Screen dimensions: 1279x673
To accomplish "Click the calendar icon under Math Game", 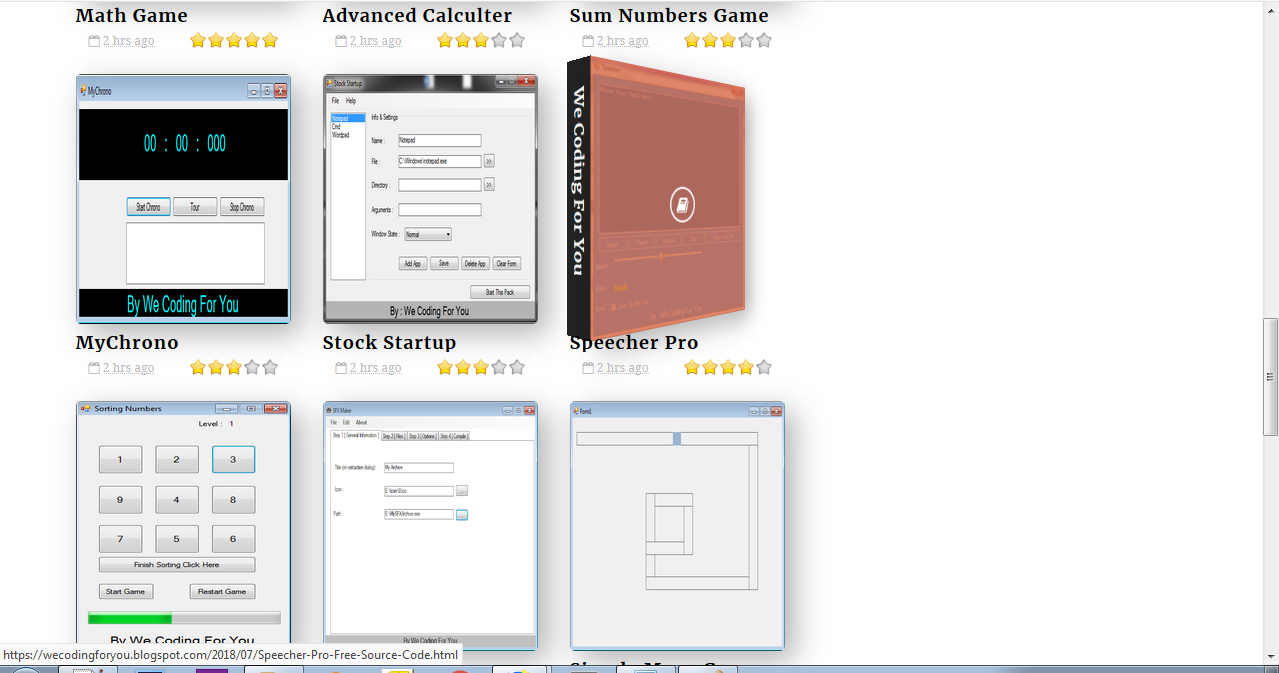I will [94, 41].
